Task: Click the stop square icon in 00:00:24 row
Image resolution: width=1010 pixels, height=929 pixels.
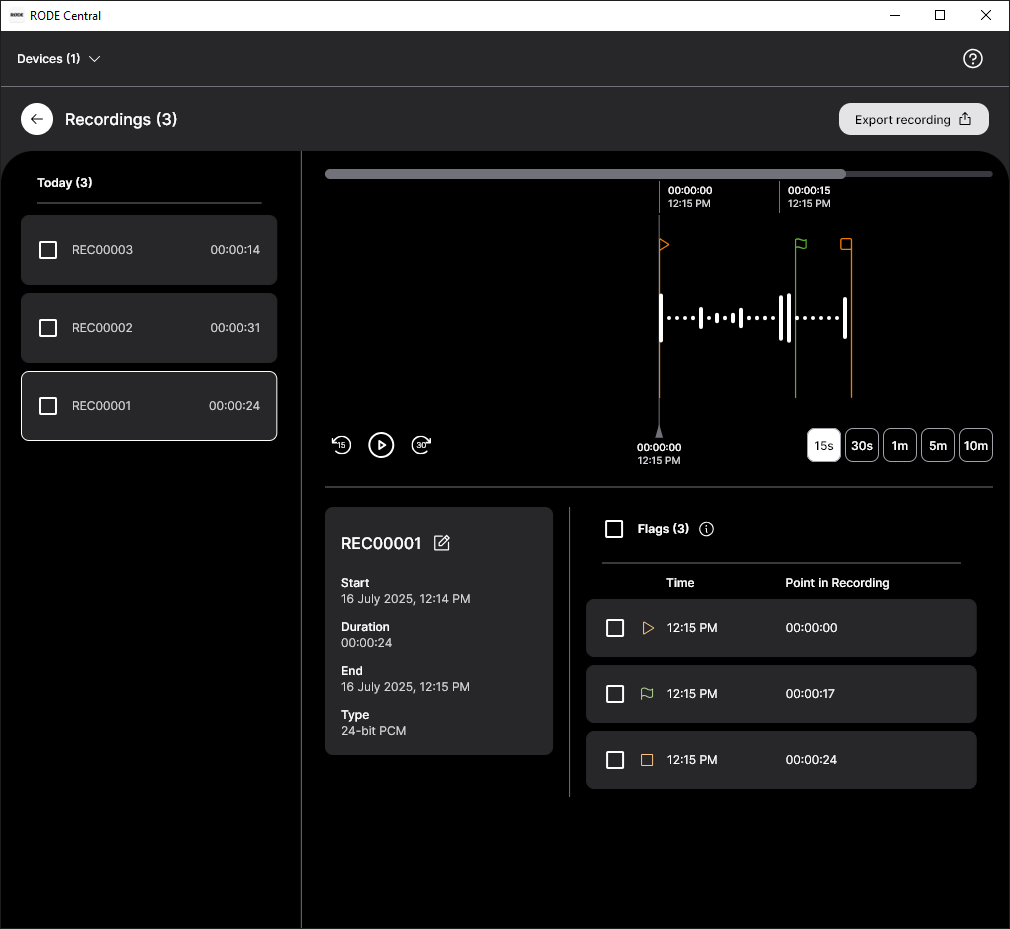Action: pyautogui.click(x=647, y=760)
